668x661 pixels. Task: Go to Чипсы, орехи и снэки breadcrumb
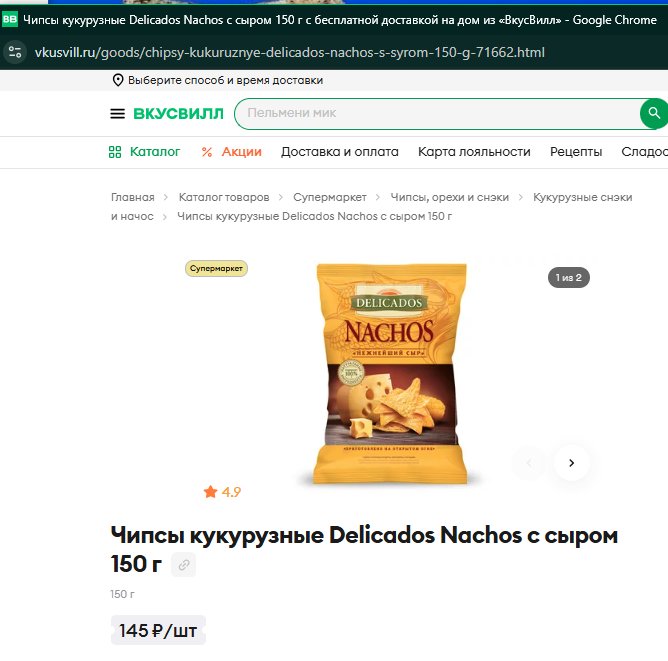tap(449, 197)
